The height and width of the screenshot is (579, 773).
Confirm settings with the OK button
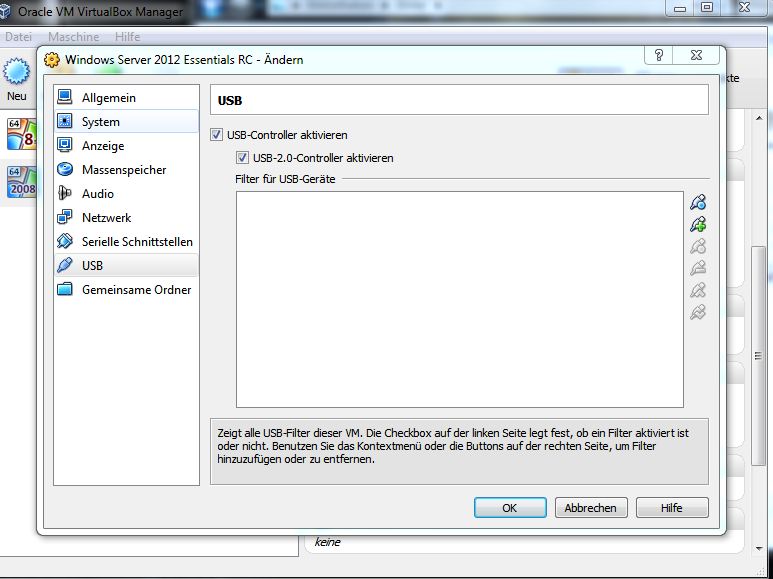coord(509,508)
